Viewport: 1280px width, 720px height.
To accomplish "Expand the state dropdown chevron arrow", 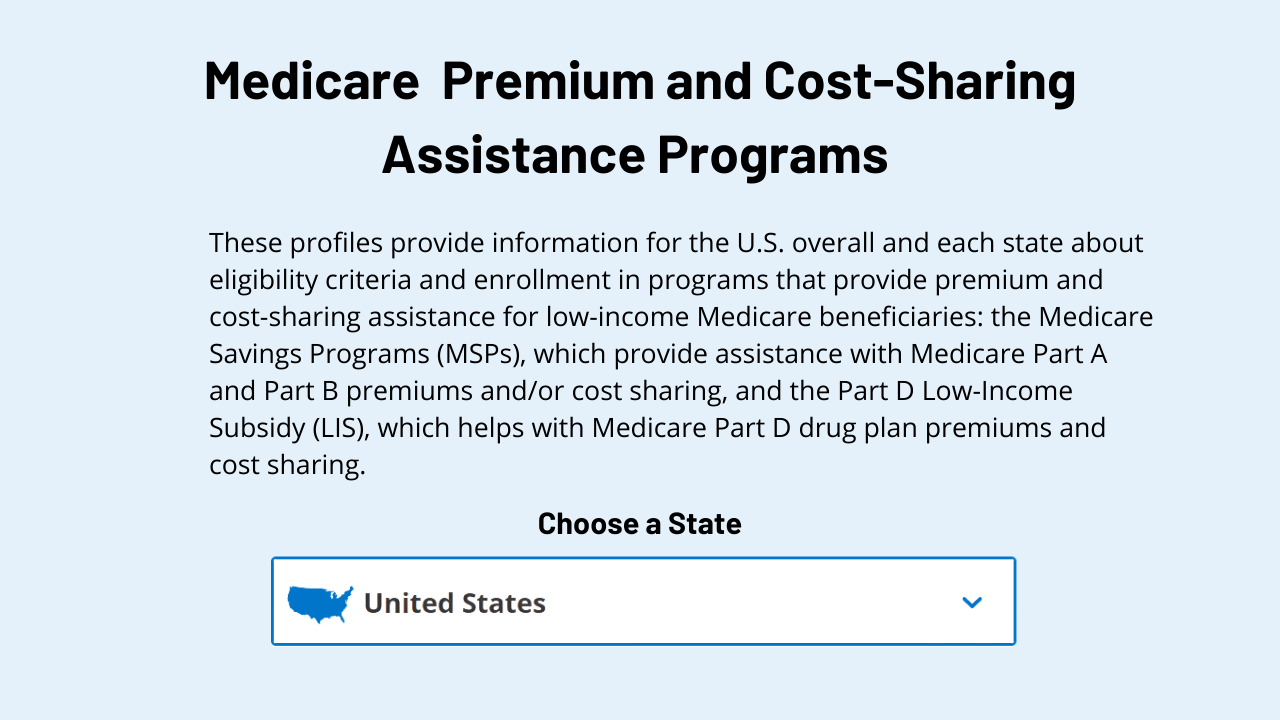I will point(972,602).
